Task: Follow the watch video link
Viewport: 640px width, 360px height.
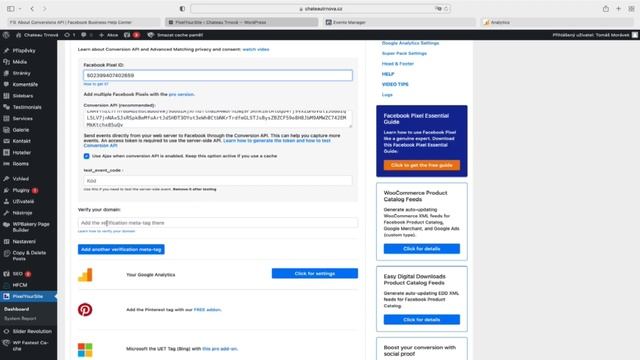Action: click(256, 49)
